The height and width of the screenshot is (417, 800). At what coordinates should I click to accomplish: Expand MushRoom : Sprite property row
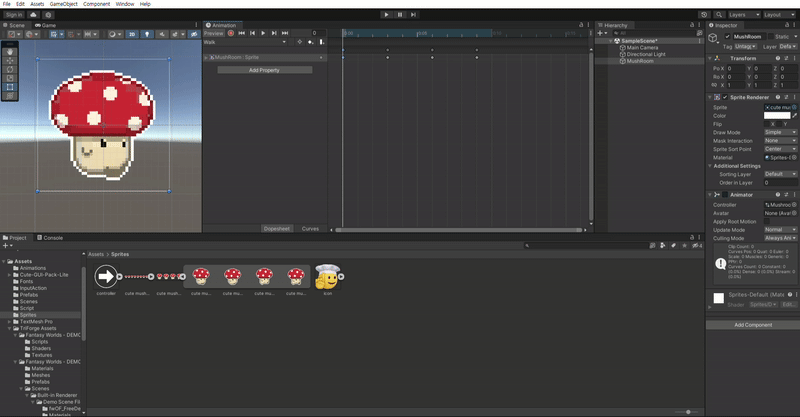(x=206, y=58)
